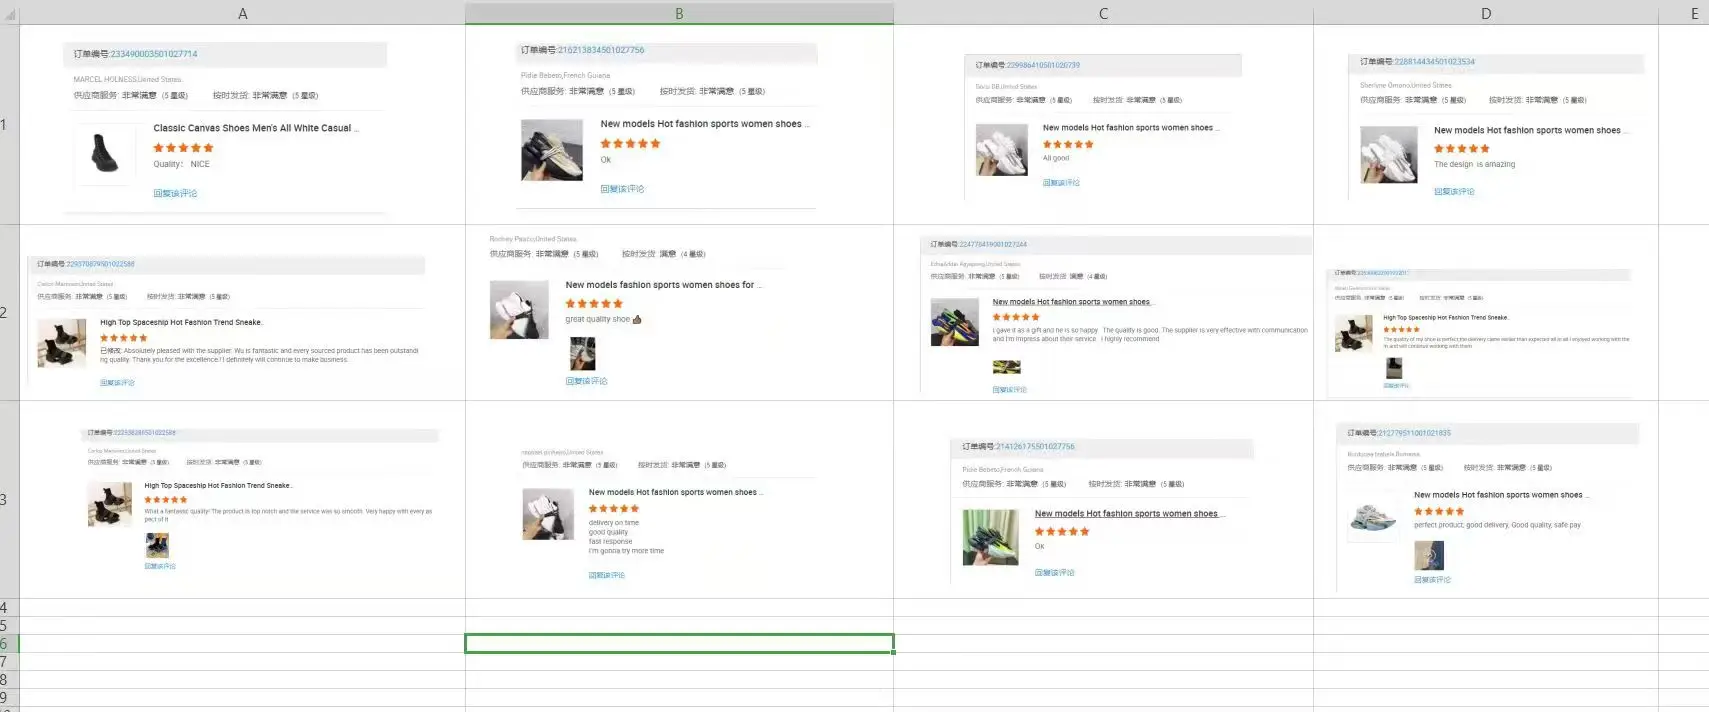Click the shoe photo beside 'The design is amazing'
This screenshot has height=712, width=1709.
click(1389, 154)
